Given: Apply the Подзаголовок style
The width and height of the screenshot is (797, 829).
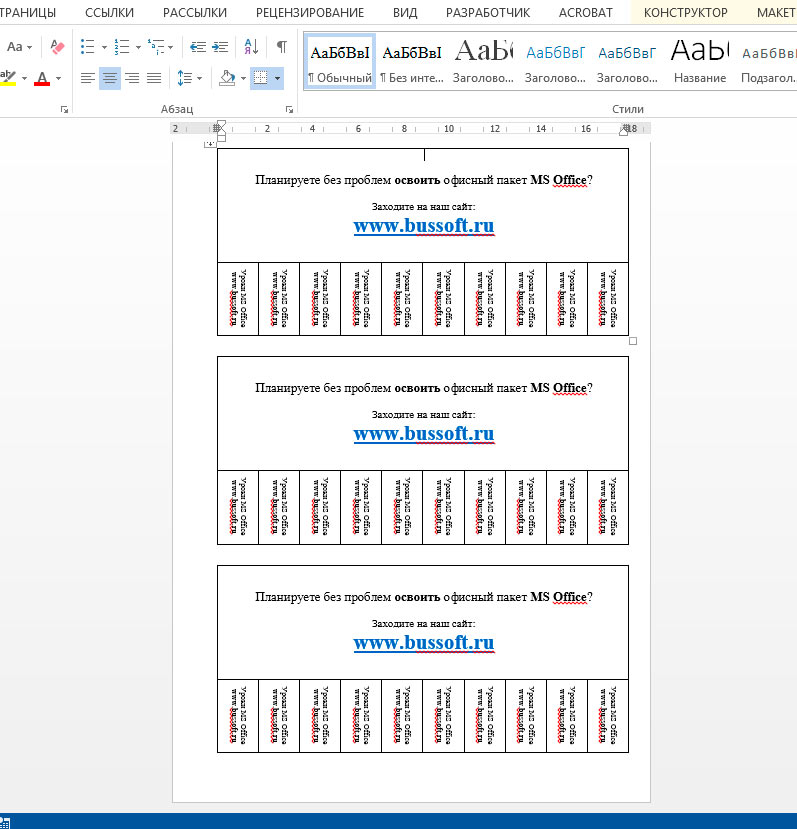Looking at the screenshot, I should point(767,61).
